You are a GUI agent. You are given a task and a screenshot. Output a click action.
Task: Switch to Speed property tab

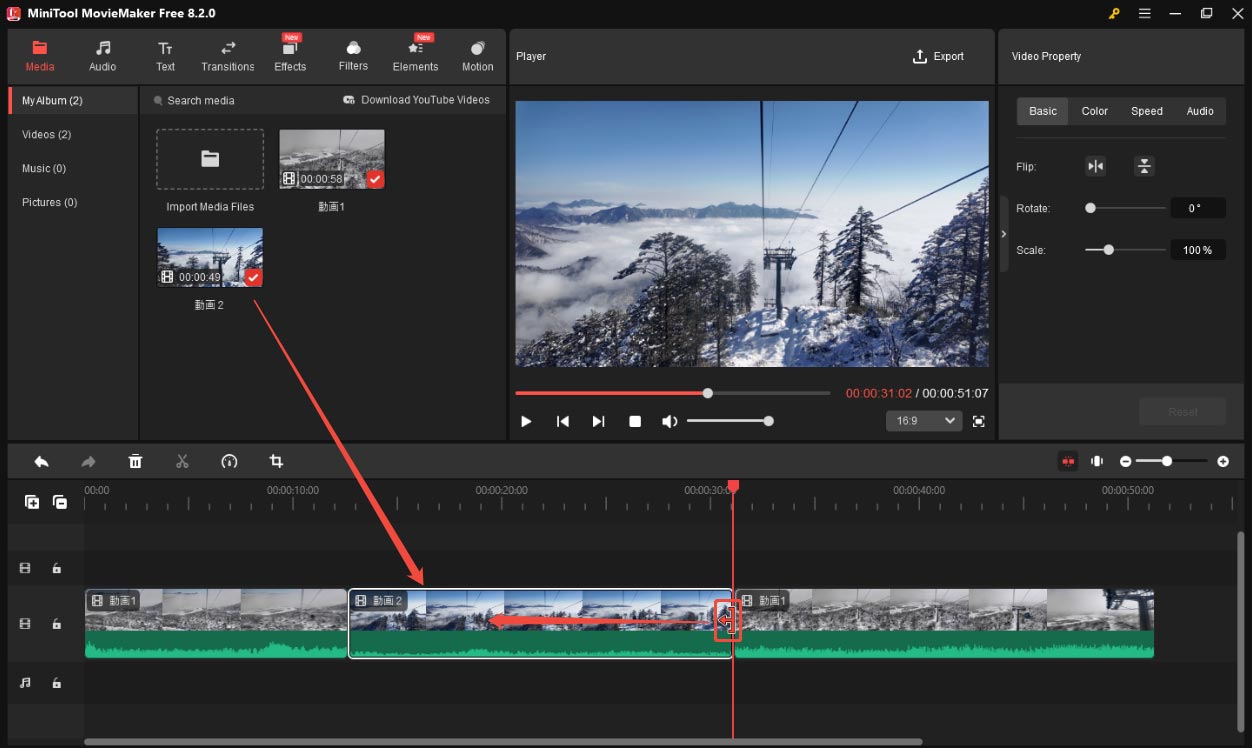coord(1147,111)
